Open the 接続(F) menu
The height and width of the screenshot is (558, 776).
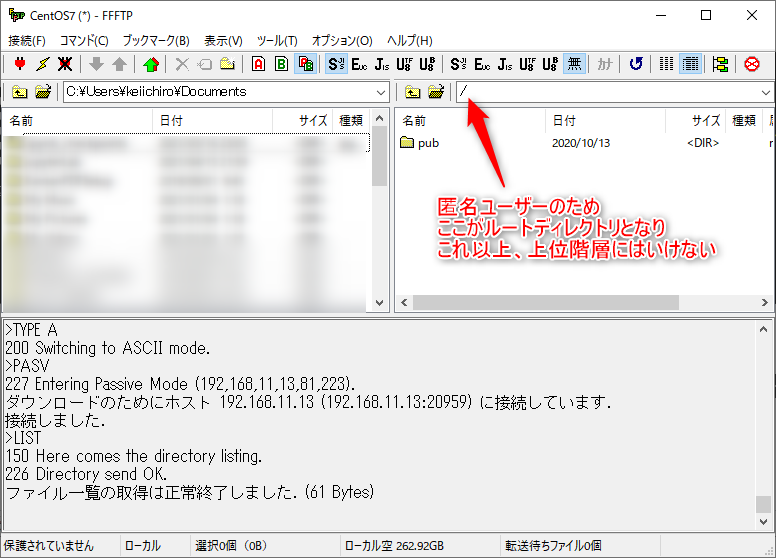[x=27, y=41]
